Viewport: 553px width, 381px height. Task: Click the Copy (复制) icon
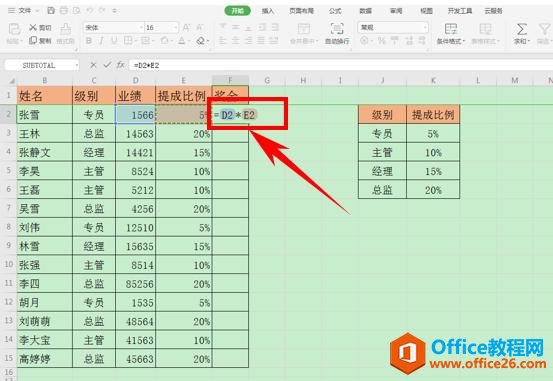point(33,41)
